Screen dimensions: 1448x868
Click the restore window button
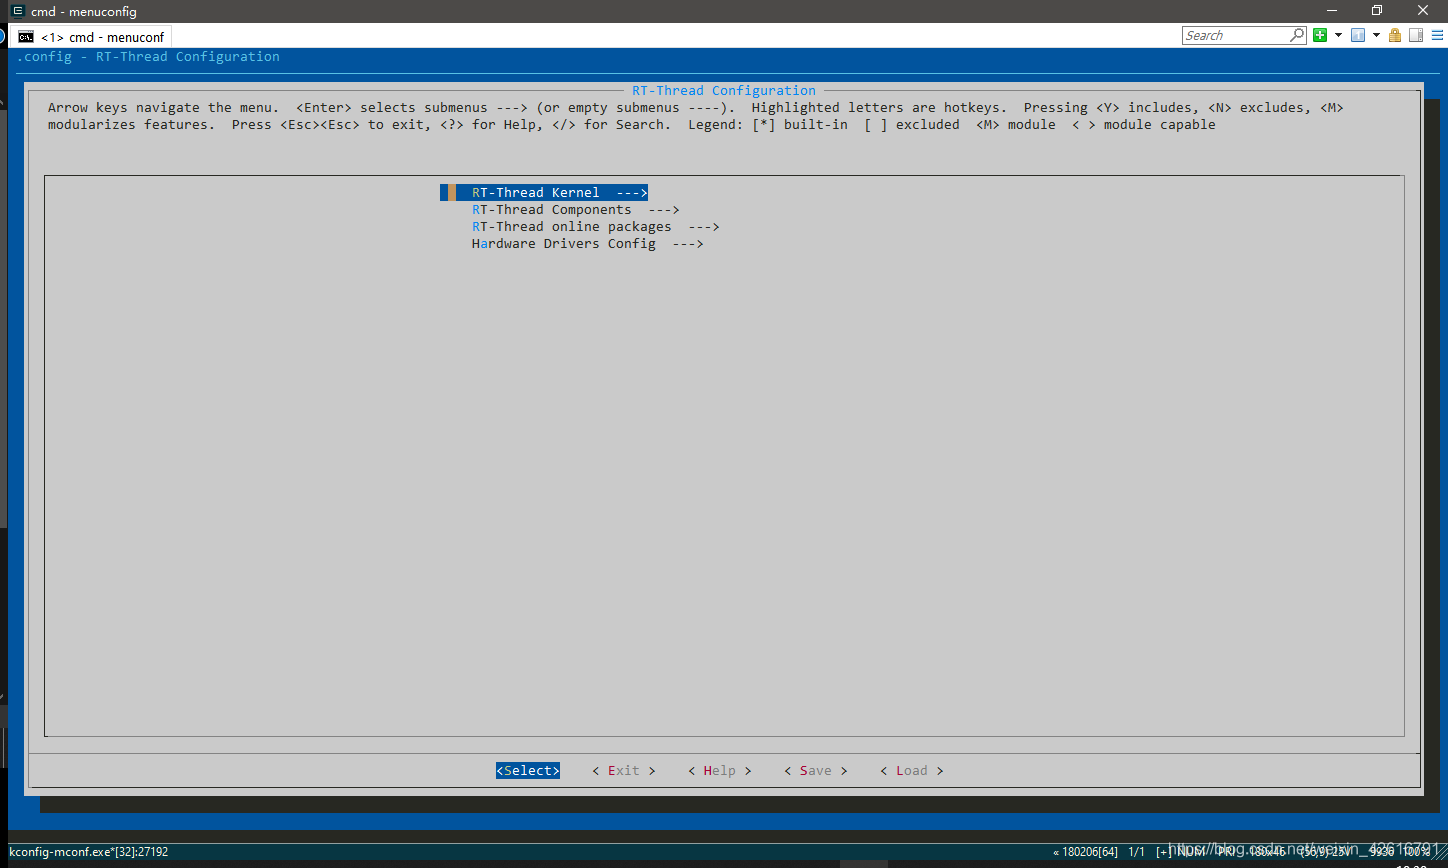[1377, 11]
